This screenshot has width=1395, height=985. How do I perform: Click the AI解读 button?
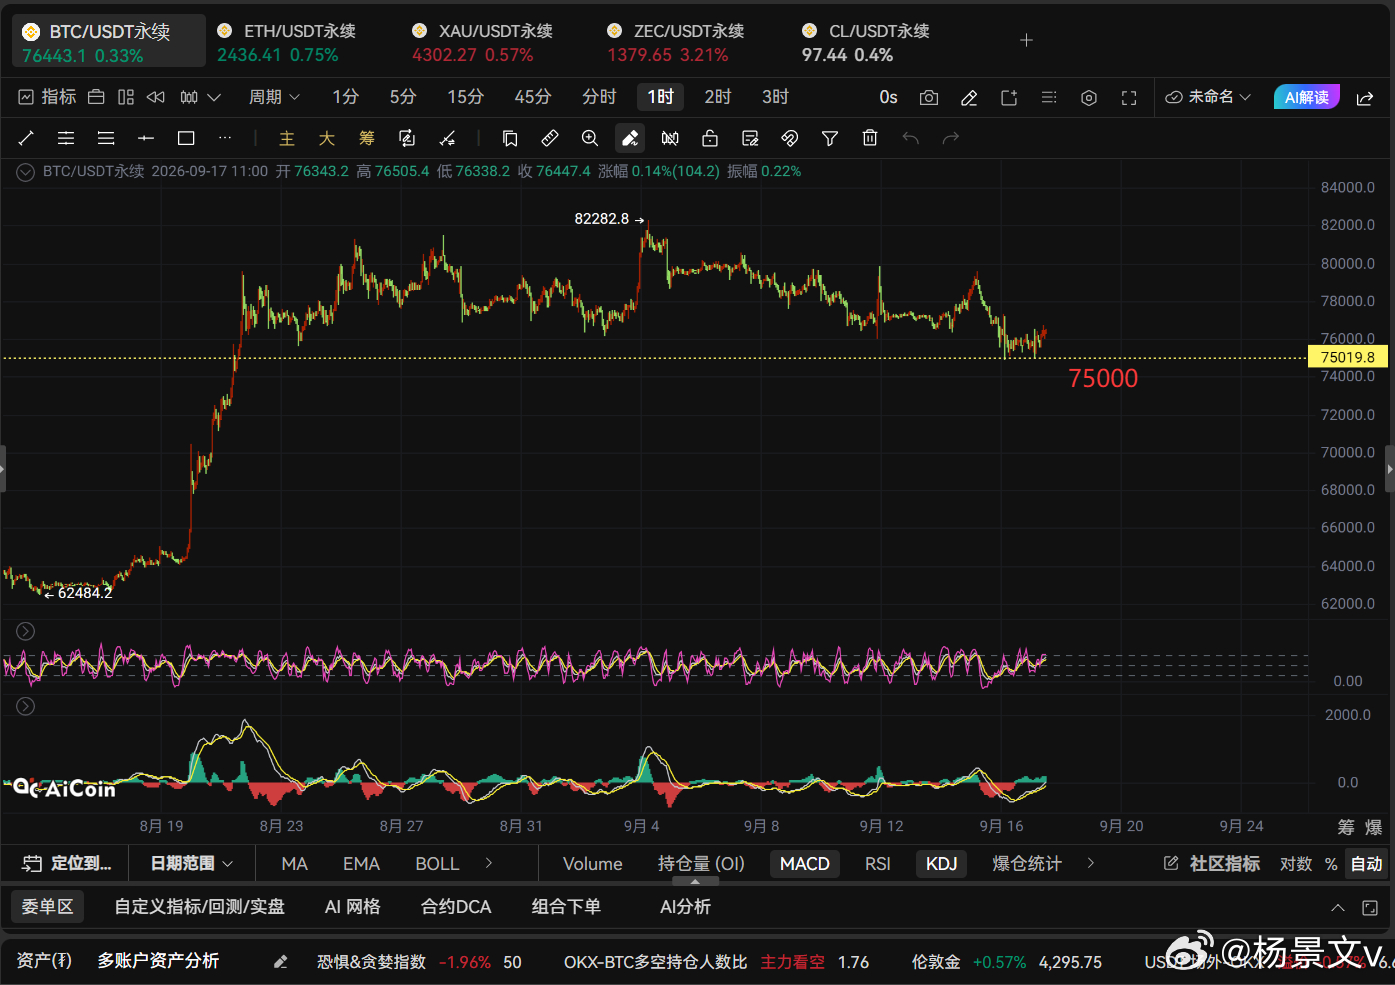click(x=1306, y=97)
